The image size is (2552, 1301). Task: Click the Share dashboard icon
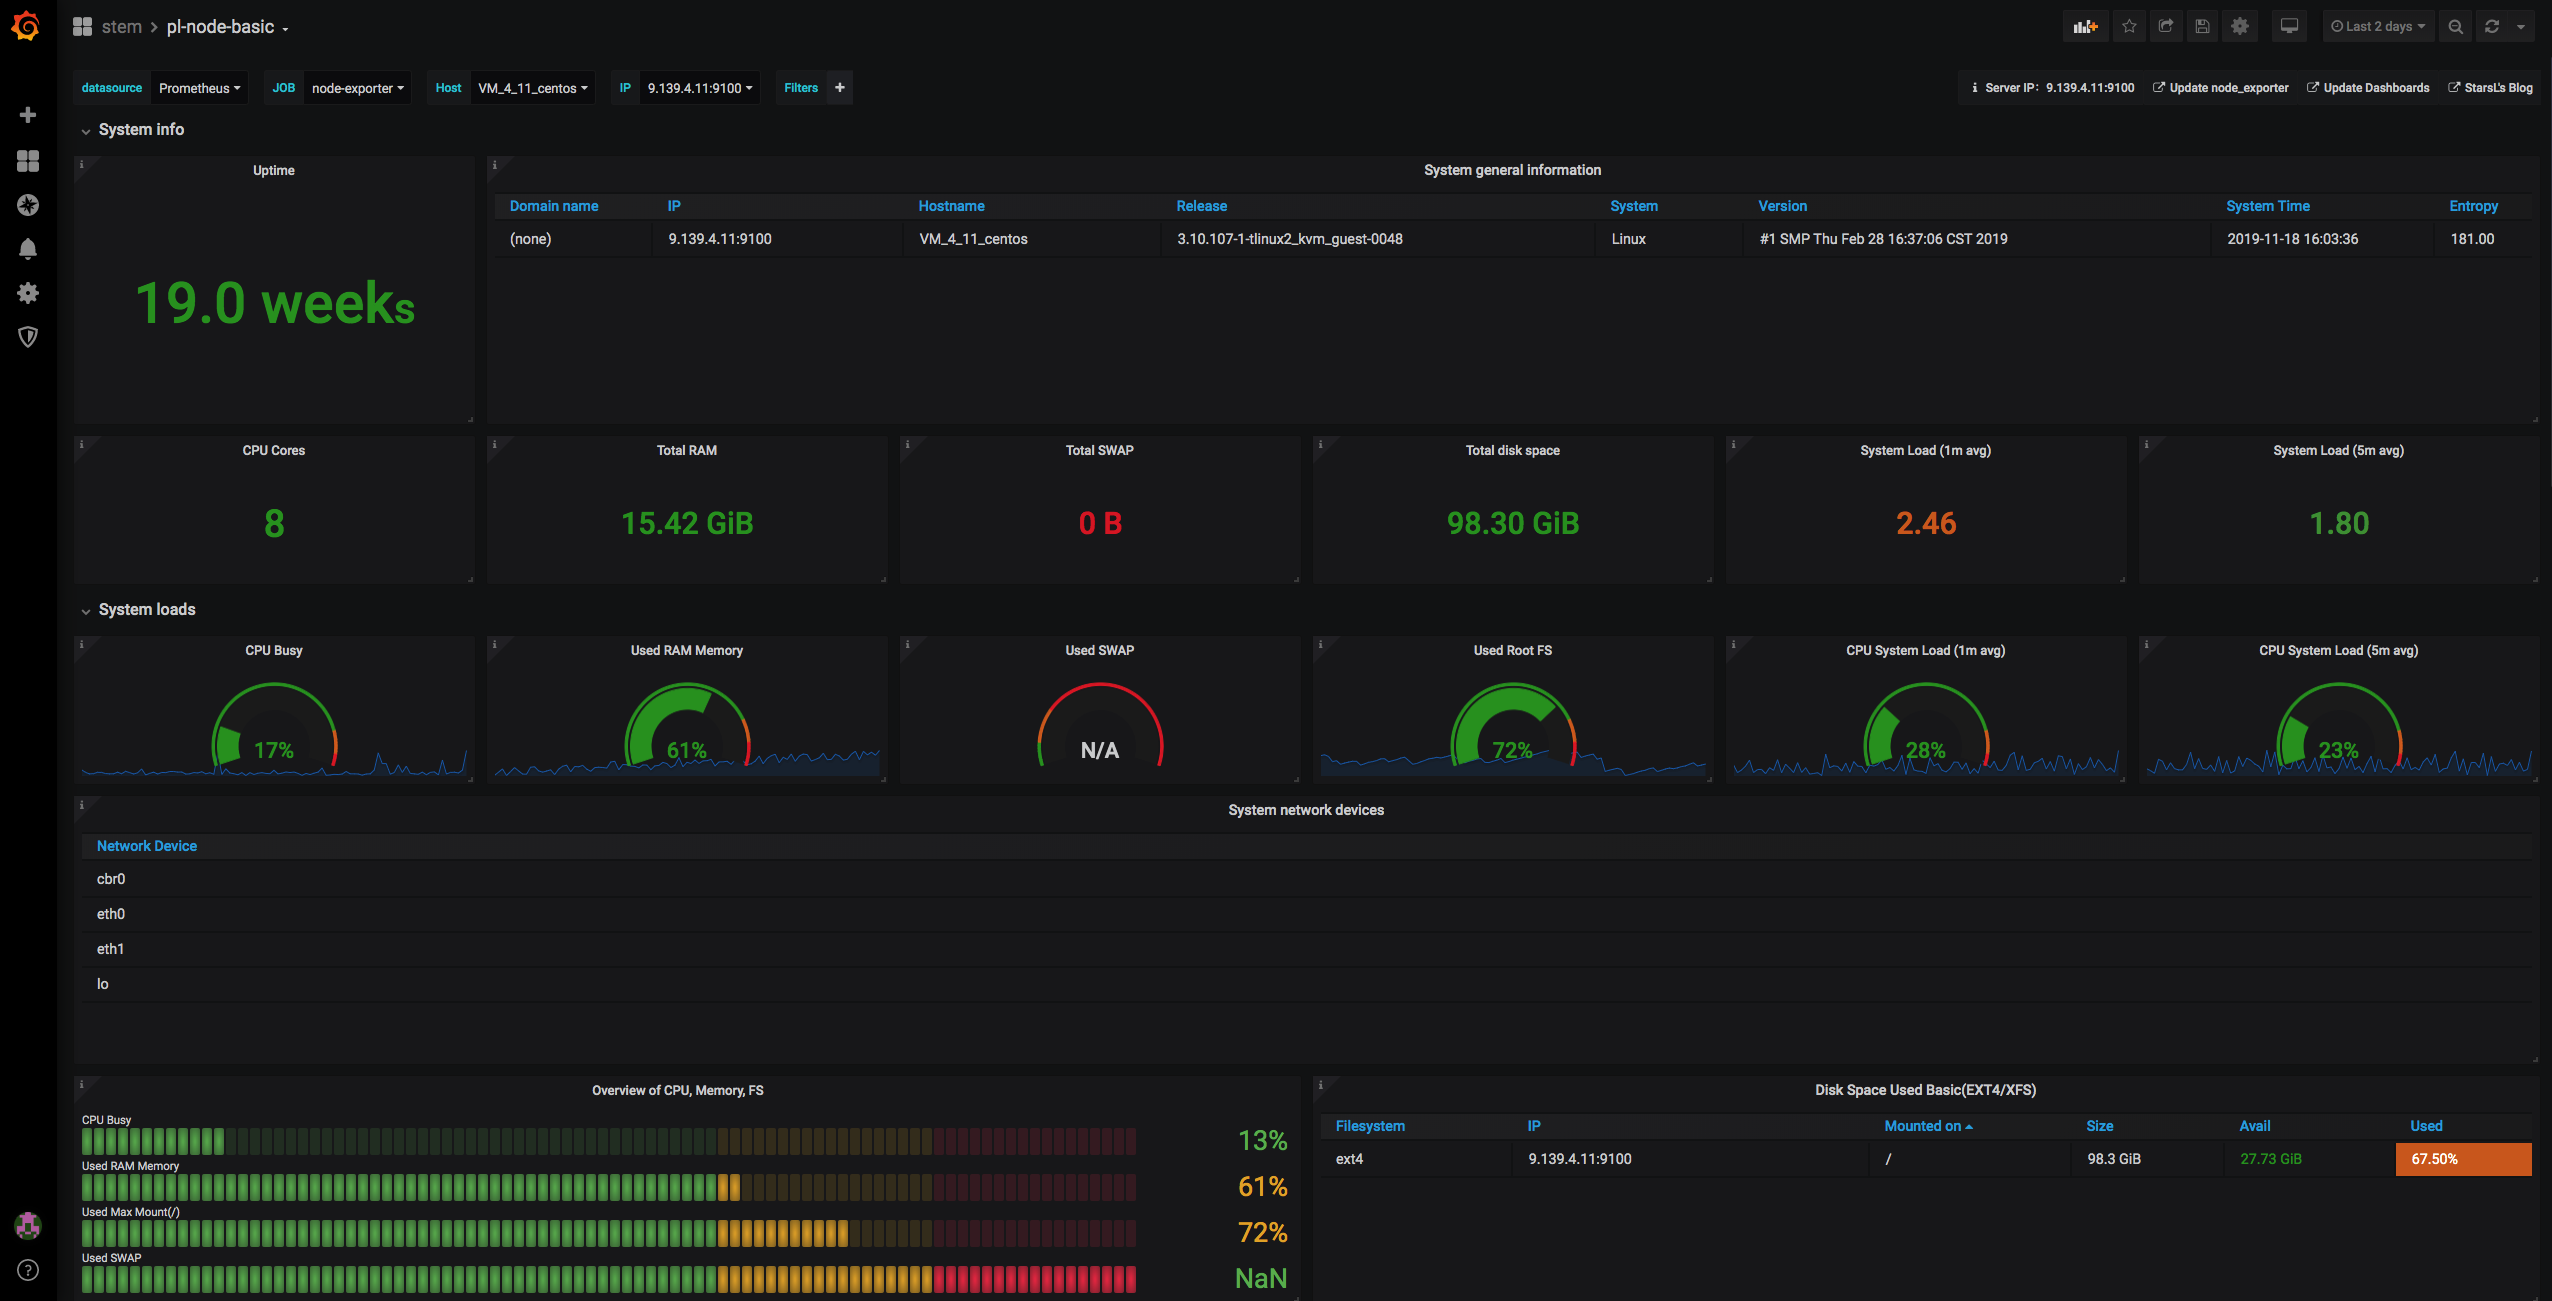[x=2166, y=27]
